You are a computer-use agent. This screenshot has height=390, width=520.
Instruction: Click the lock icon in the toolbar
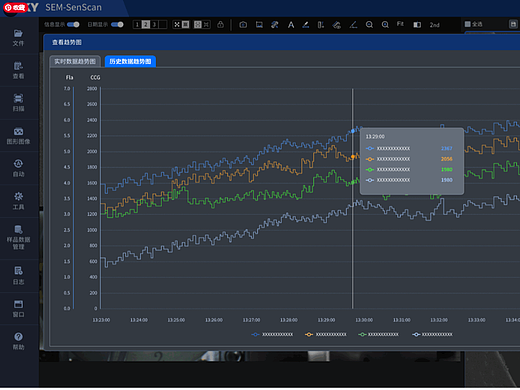coord(220,25)
